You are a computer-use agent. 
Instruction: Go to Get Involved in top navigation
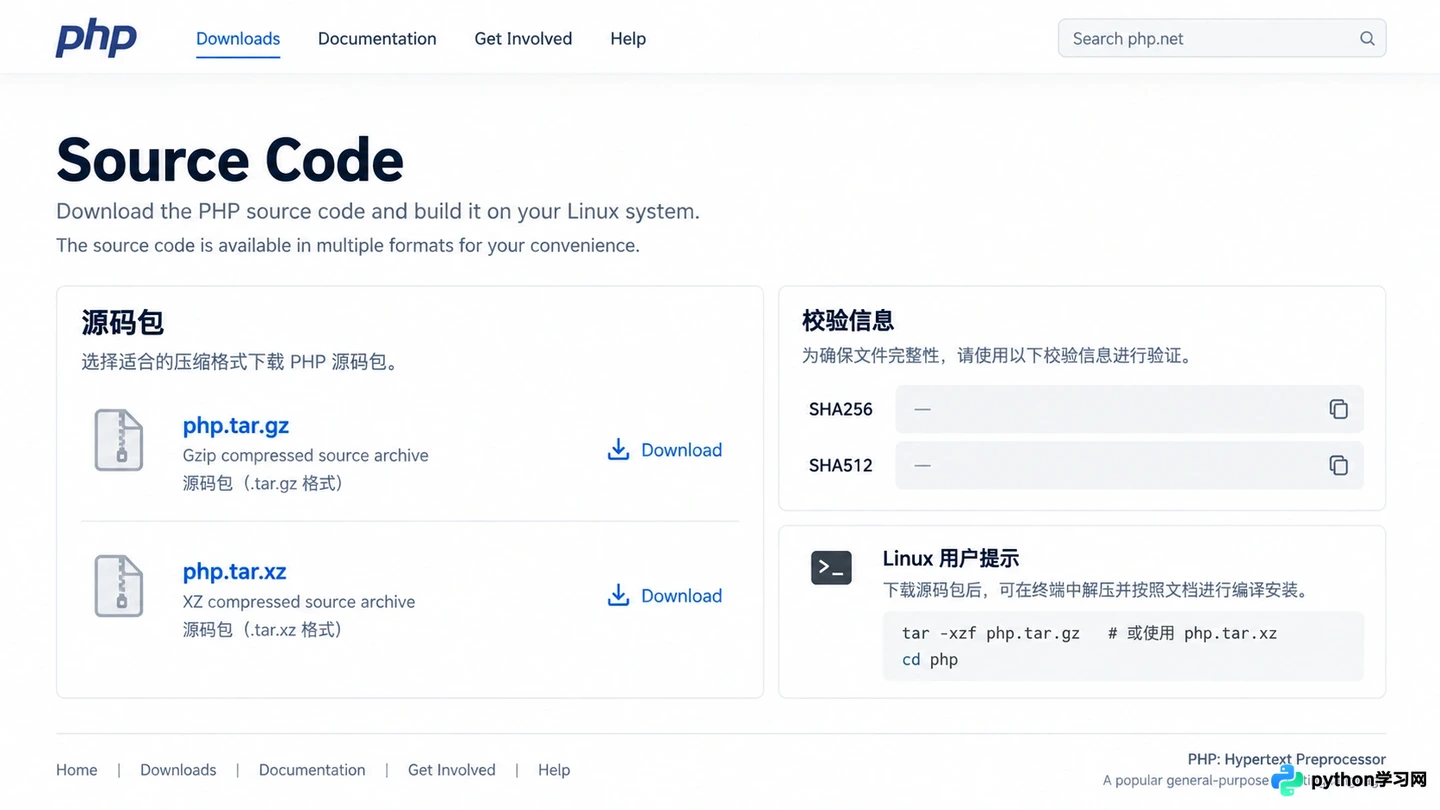[523, 39]
